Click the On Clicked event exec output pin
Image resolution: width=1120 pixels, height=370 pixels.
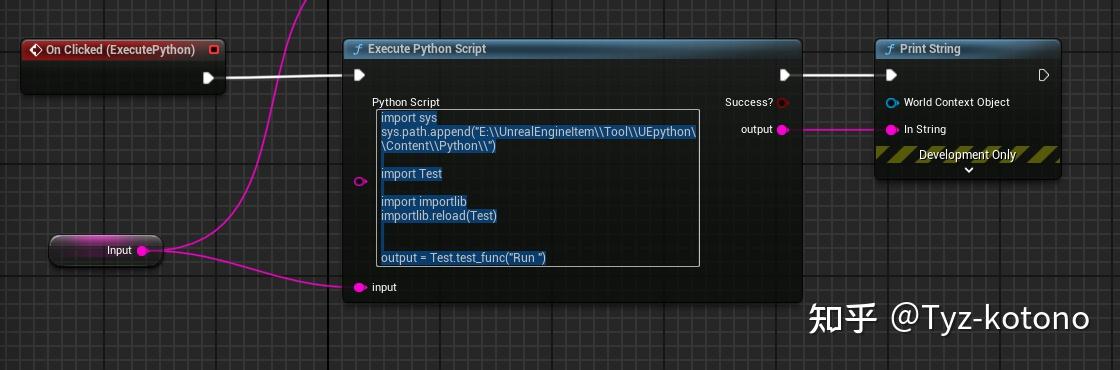pos(208,78)
